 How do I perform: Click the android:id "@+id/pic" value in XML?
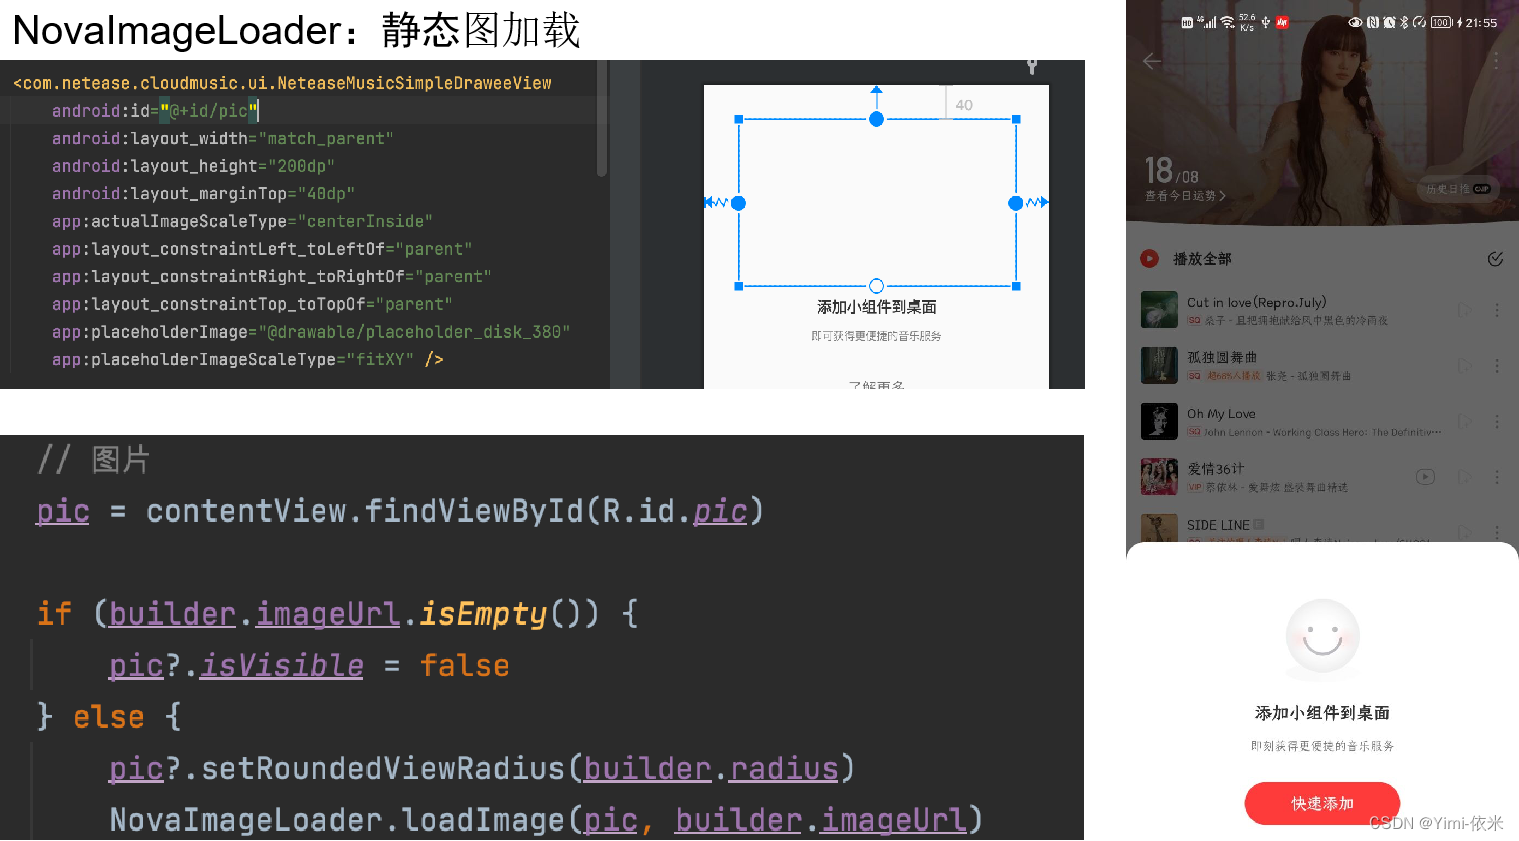209,111
